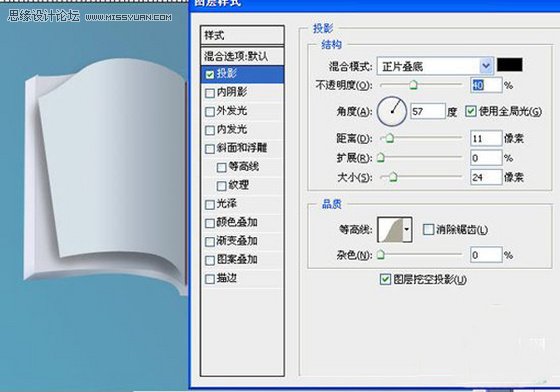Open the 混合模式 blend mode dropdown
560x392 pixels.
pyautogui.click(x=435, y=66)
